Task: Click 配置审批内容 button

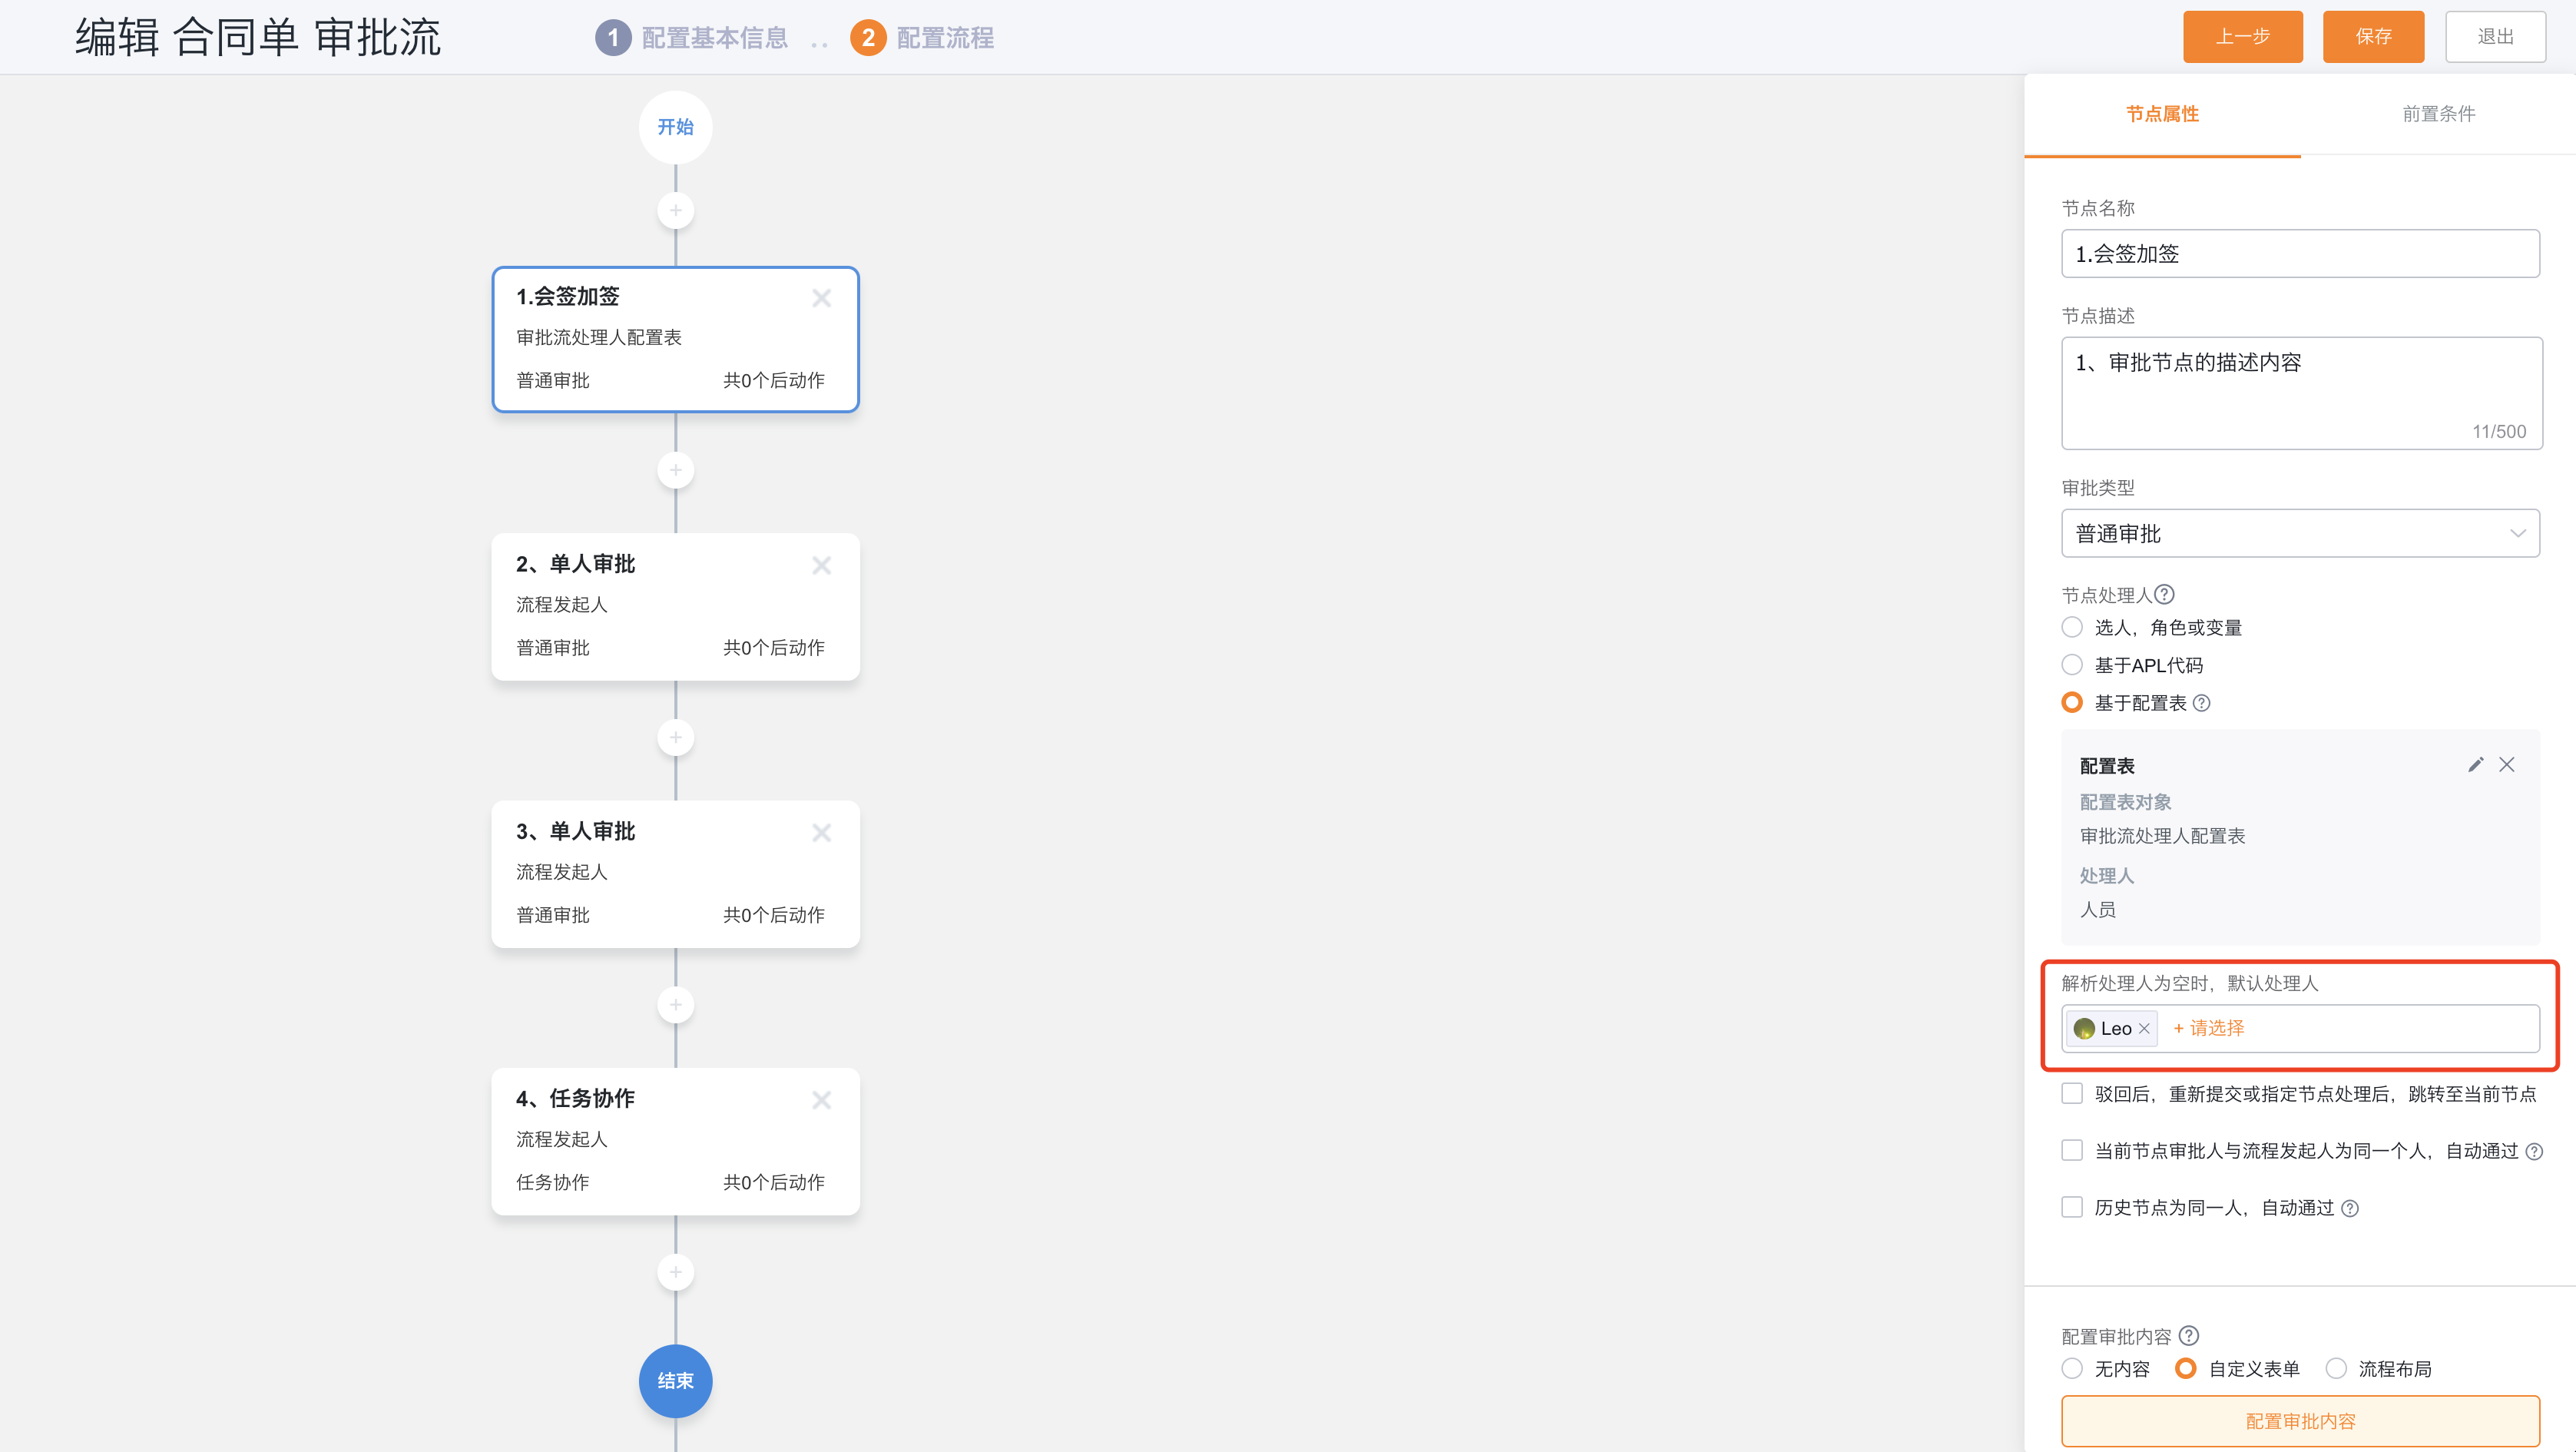Action: click(x=2300, y=1420)
